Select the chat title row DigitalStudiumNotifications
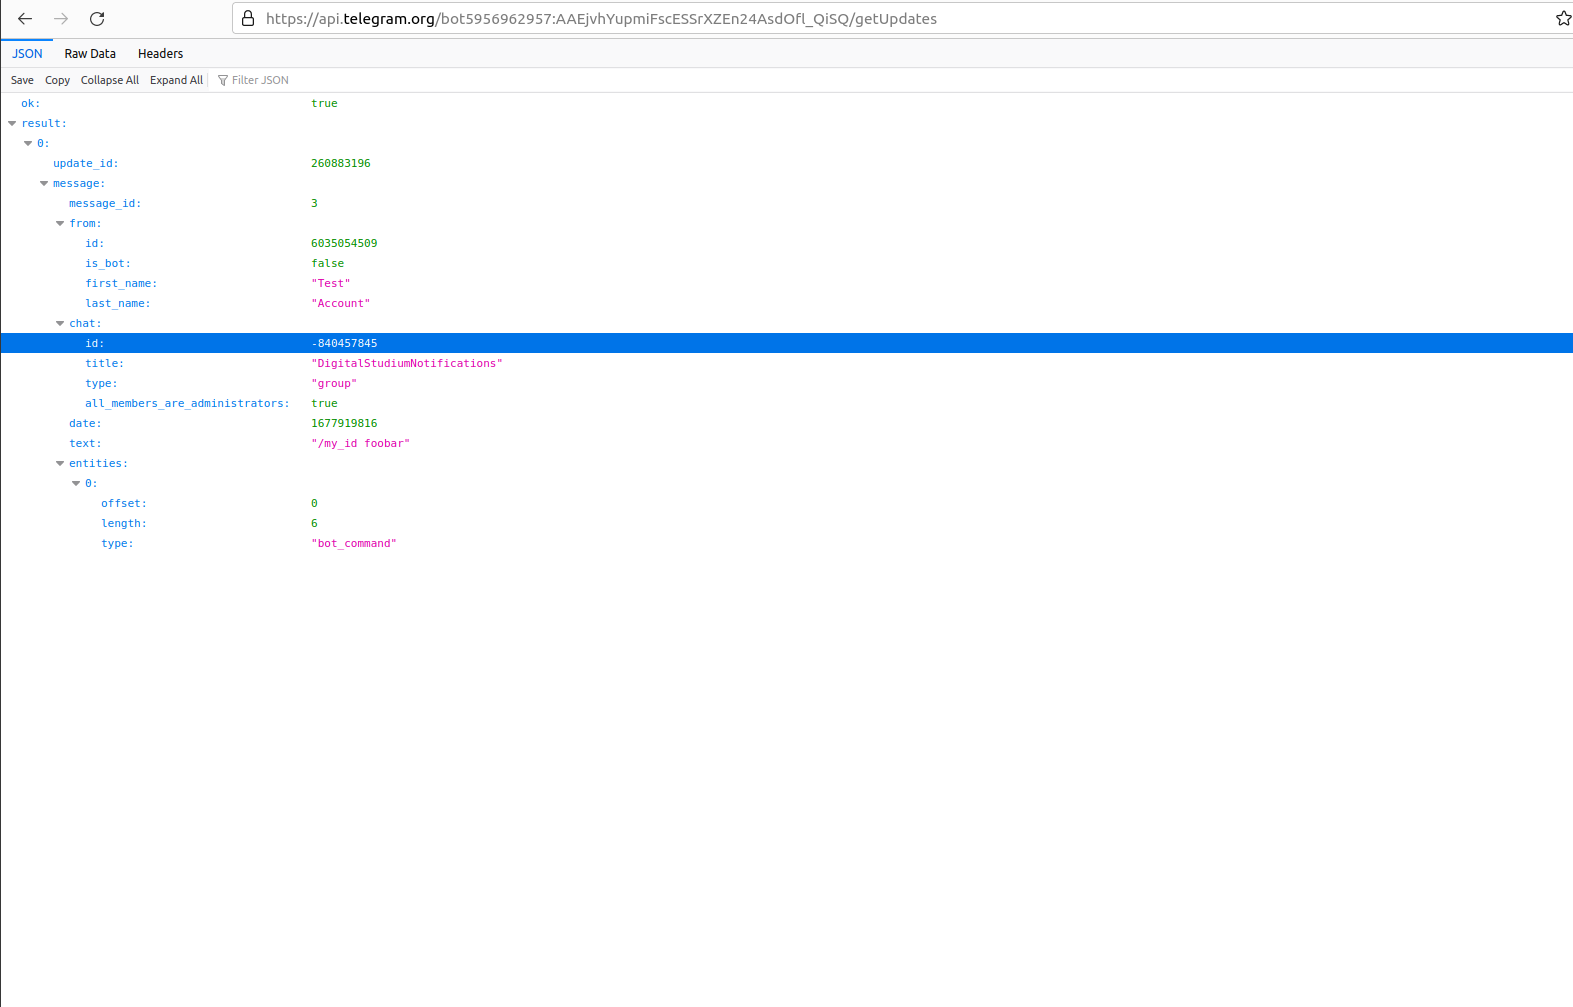This screenshot has height=1007, width=1573. point(406,364)
